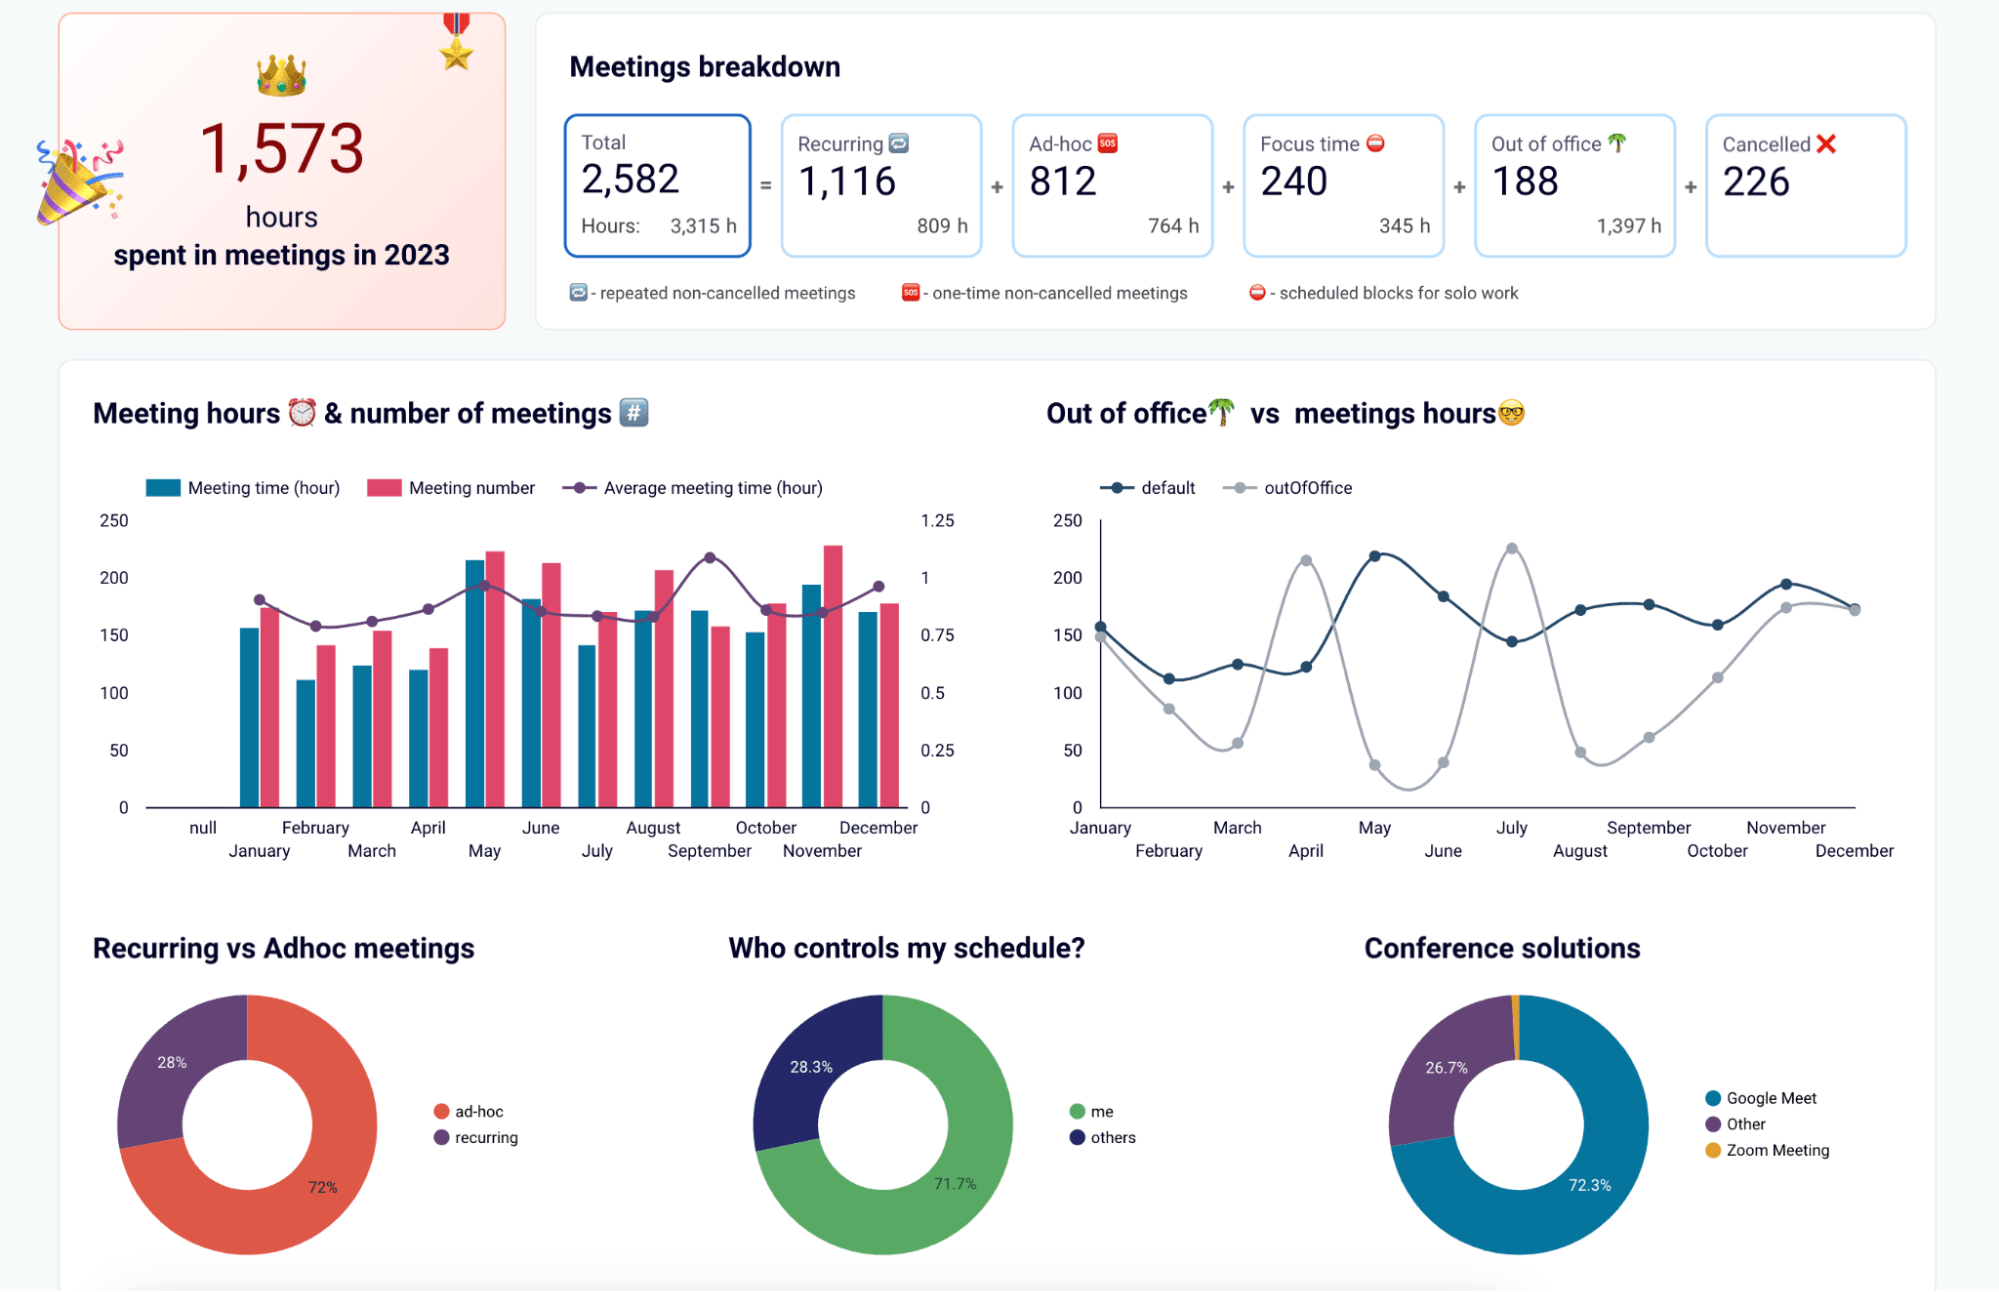Click the Focus time 240 card
Image resolution: width=1999 pixels, height=1292 pixels.
coord(1343,186)
